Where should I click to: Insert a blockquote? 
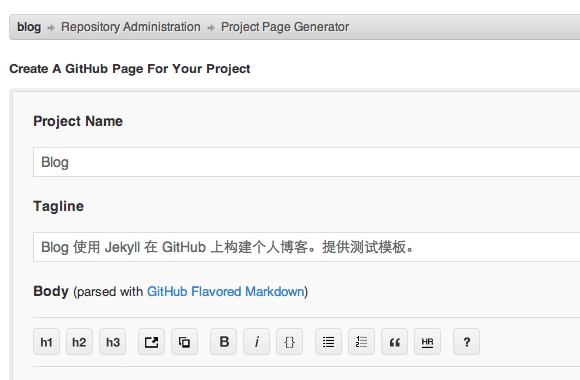click(x=394, y=342)
